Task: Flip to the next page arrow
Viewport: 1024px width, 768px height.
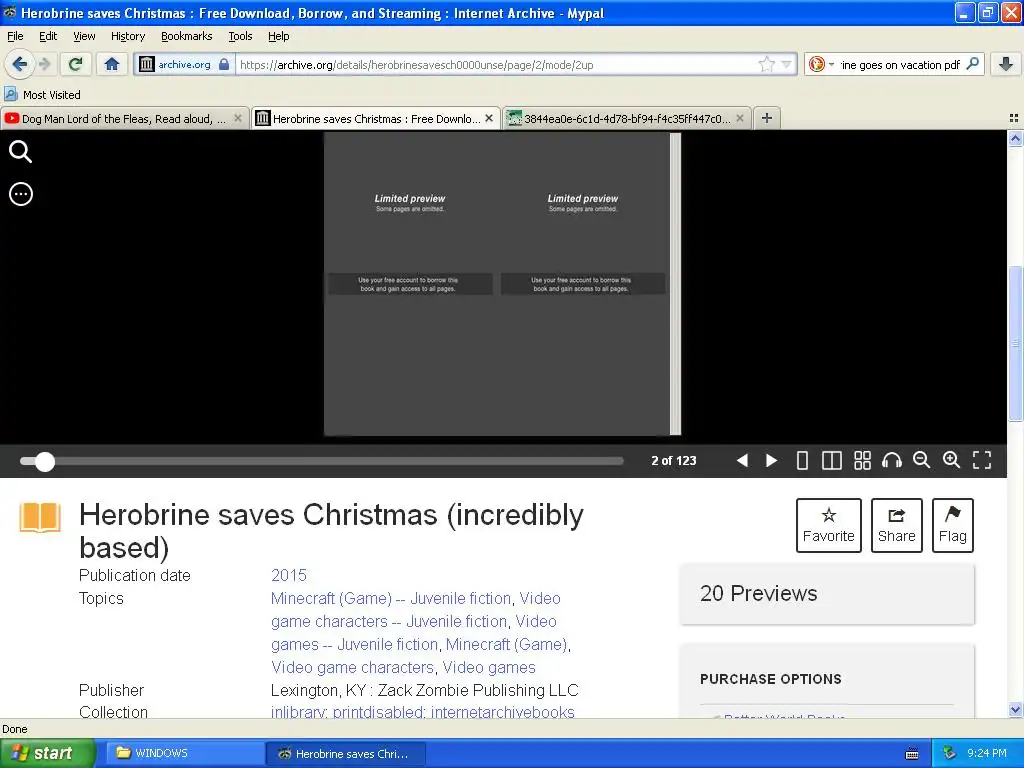Action: pos(771,460)
